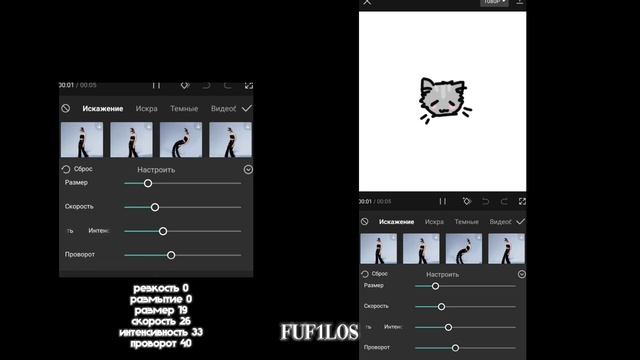Image resolution: width=640 pixels, height=360 pixels.
Task: Select third bent-pose effect thumbnail, left panel
Action: (x=181, y=140)
